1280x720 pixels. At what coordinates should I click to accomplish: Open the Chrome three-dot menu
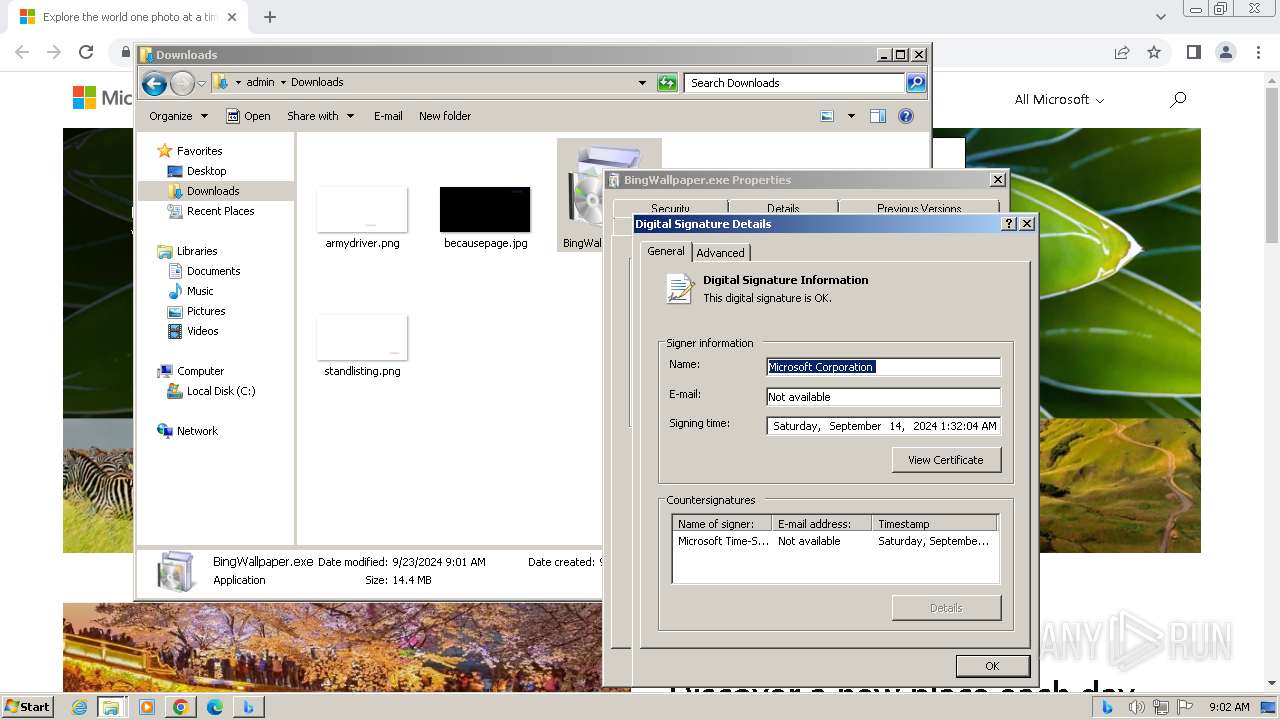1259,52
